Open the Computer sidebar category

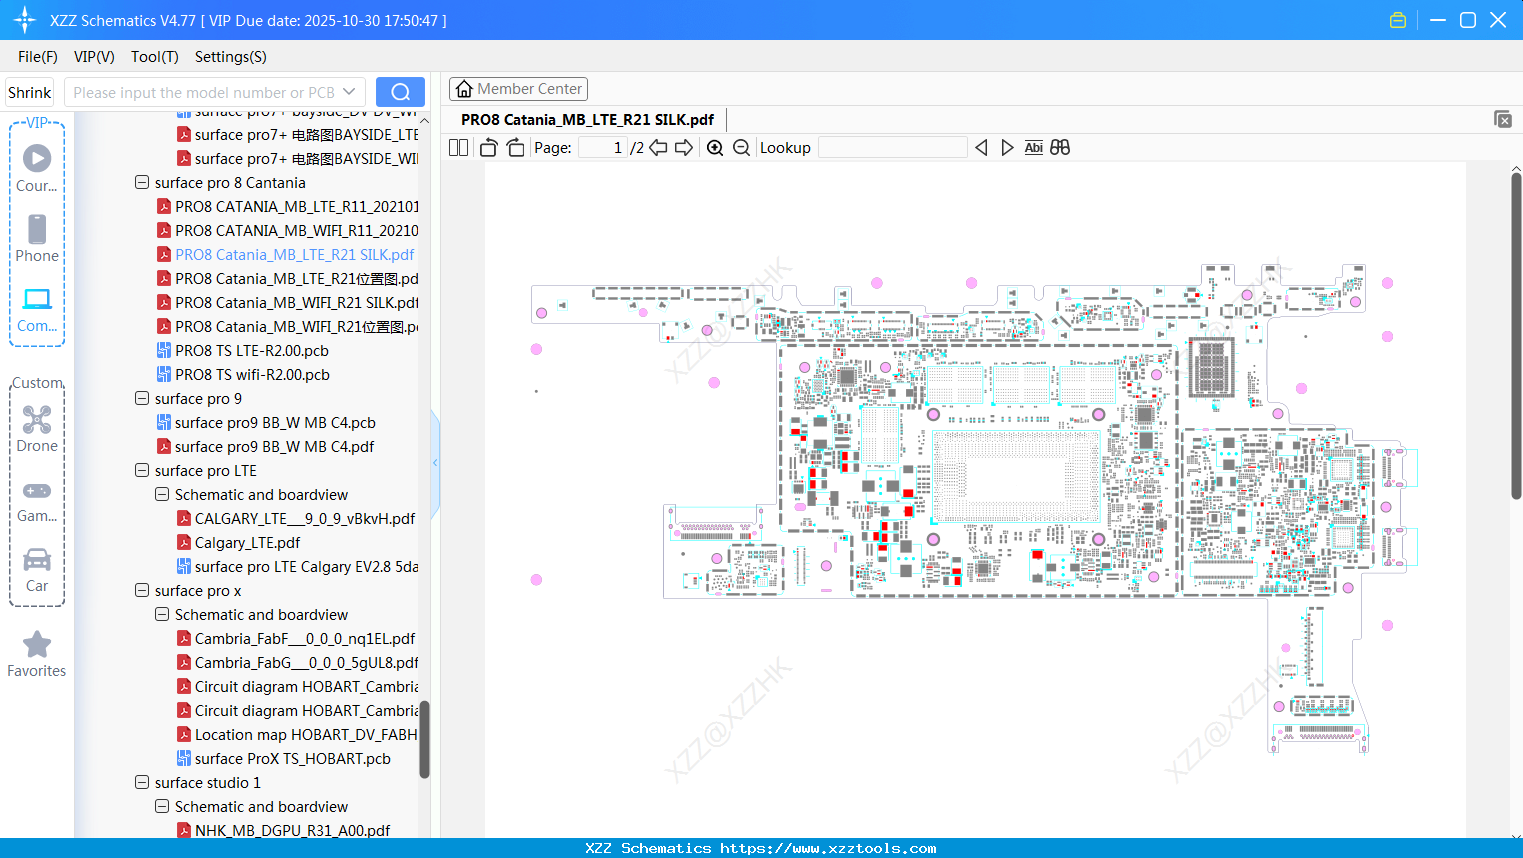37,309
